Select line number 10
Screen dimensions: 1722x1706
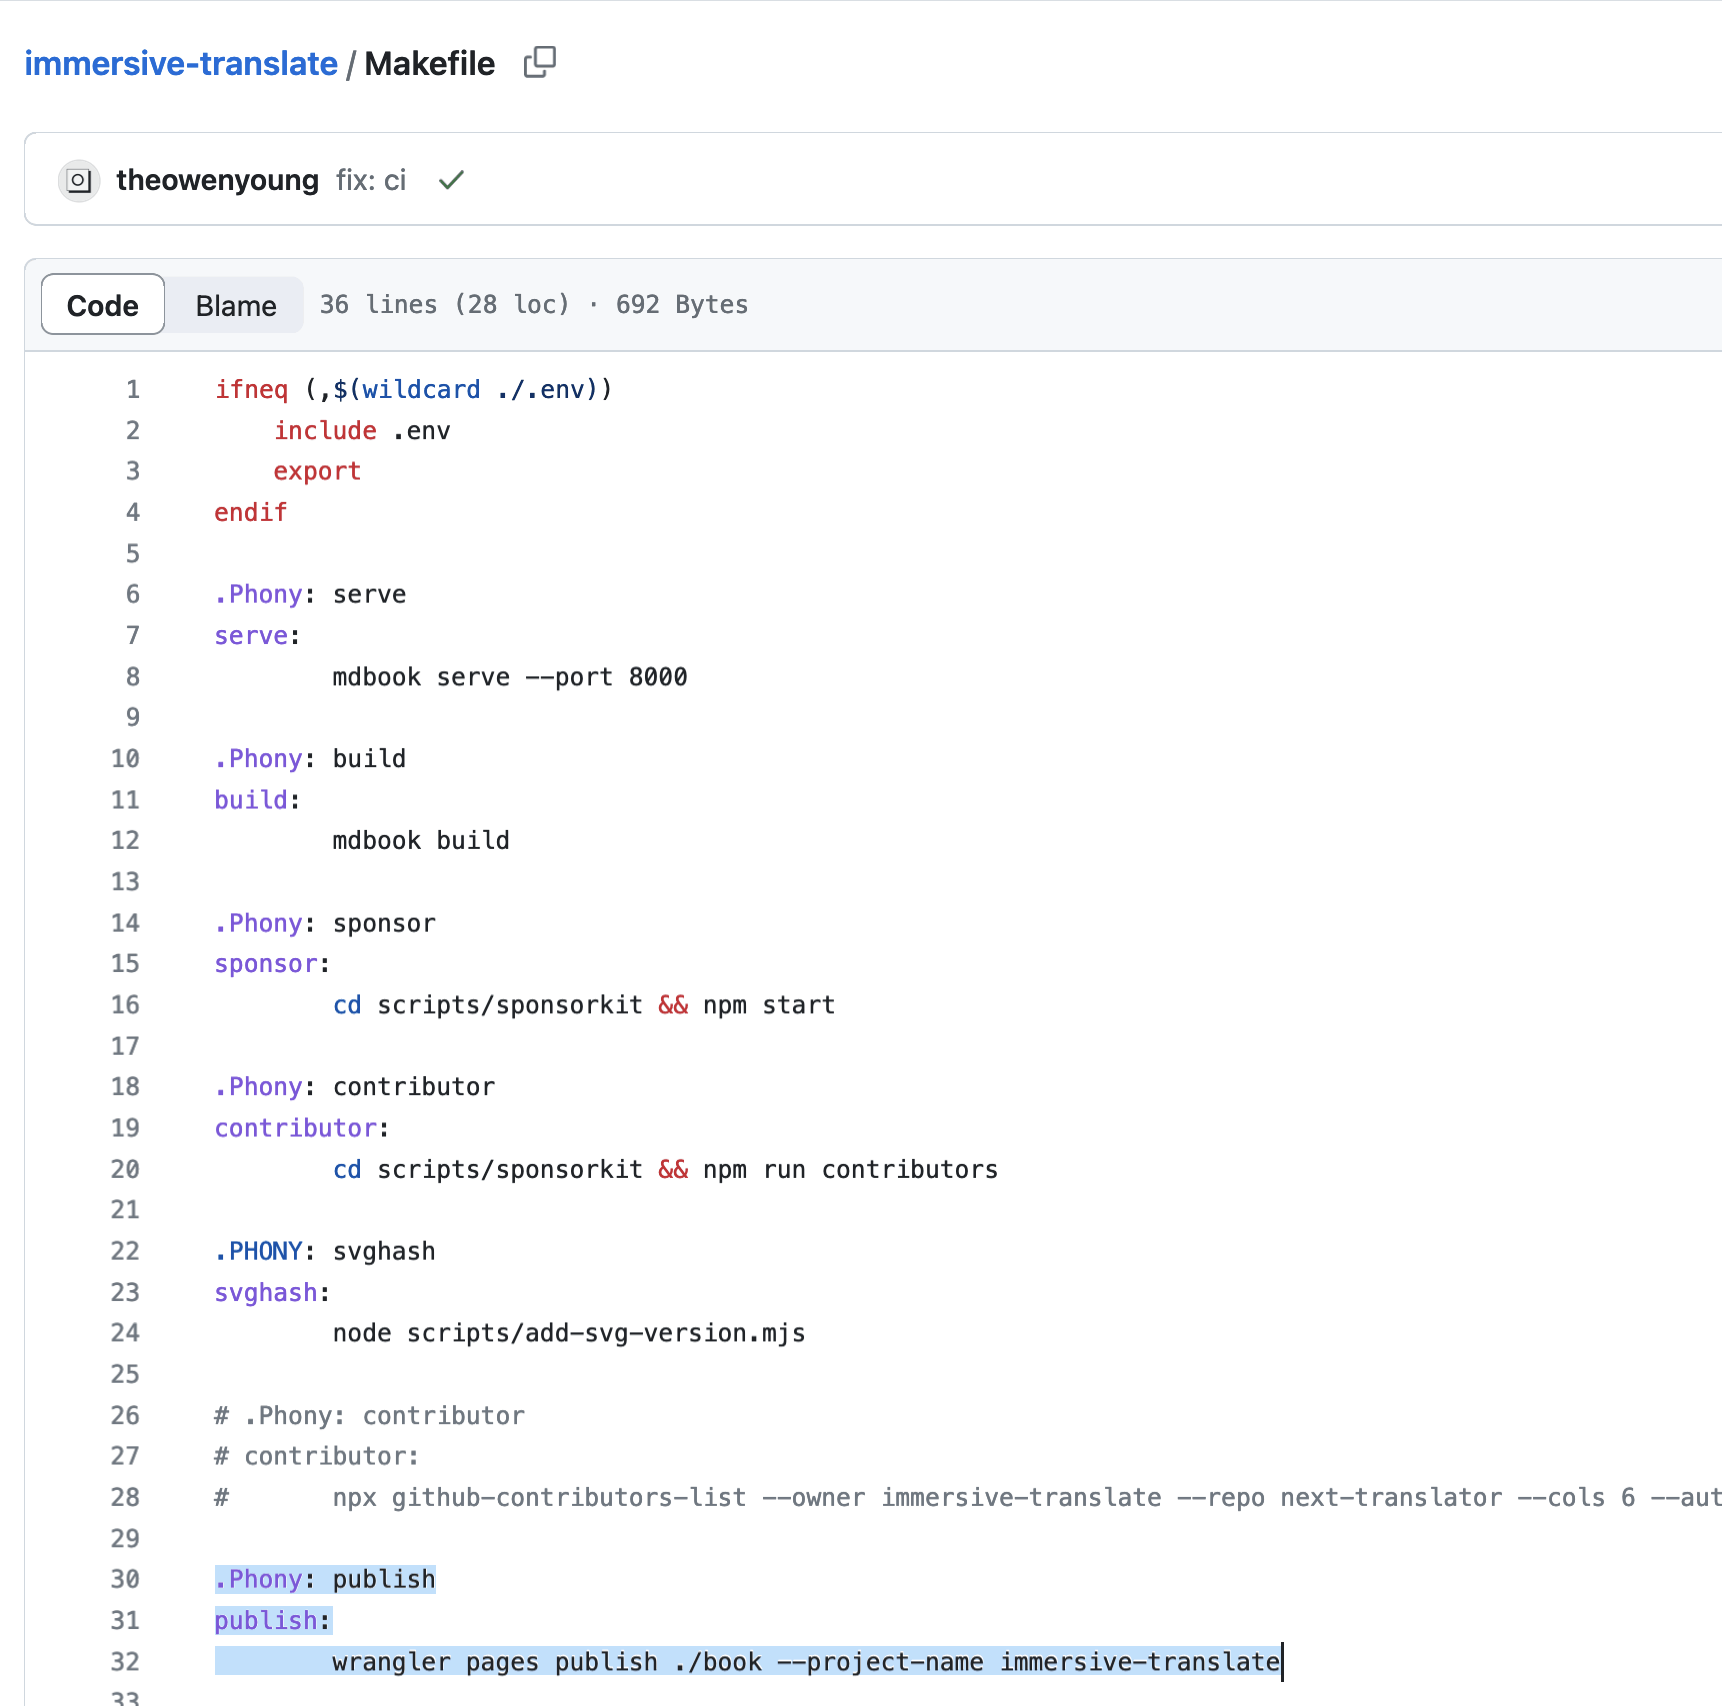(x=125, y=758)
